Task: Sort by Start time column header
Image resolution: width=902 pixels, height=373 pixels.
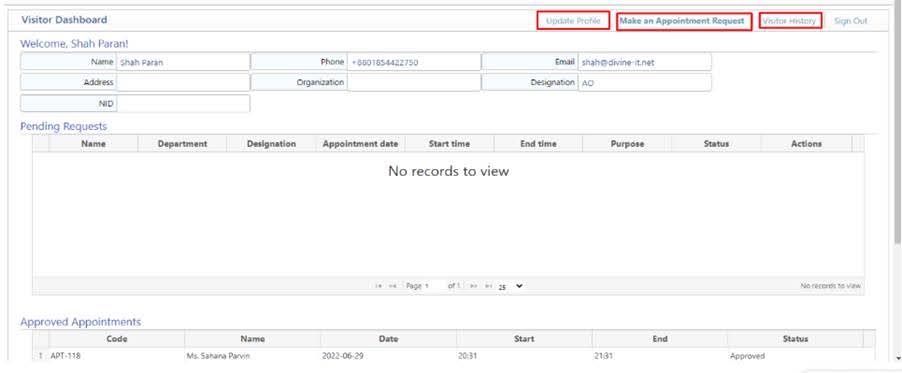Action: (449, 144)
